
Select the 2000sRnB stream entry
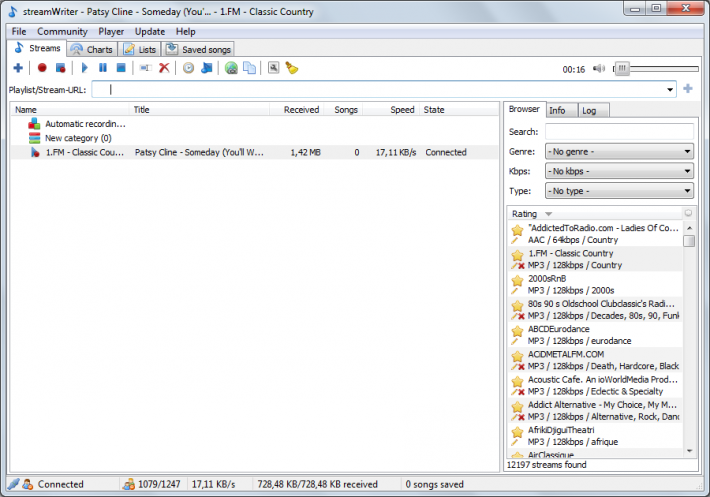click(595, 285)
